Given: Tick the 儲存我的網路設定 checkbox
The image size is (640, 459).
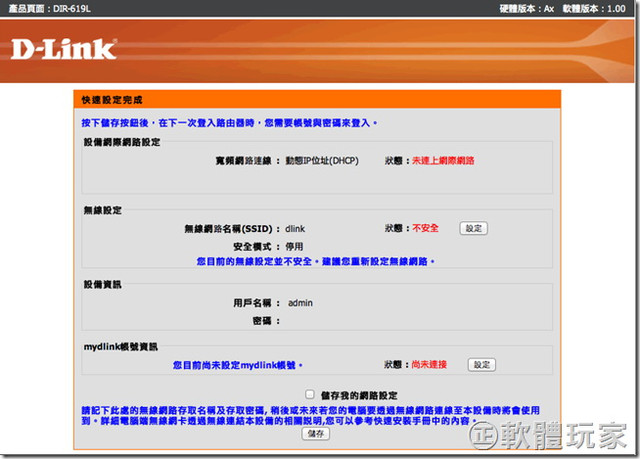Looking at the screenshot, I should (x=310, y=395).
